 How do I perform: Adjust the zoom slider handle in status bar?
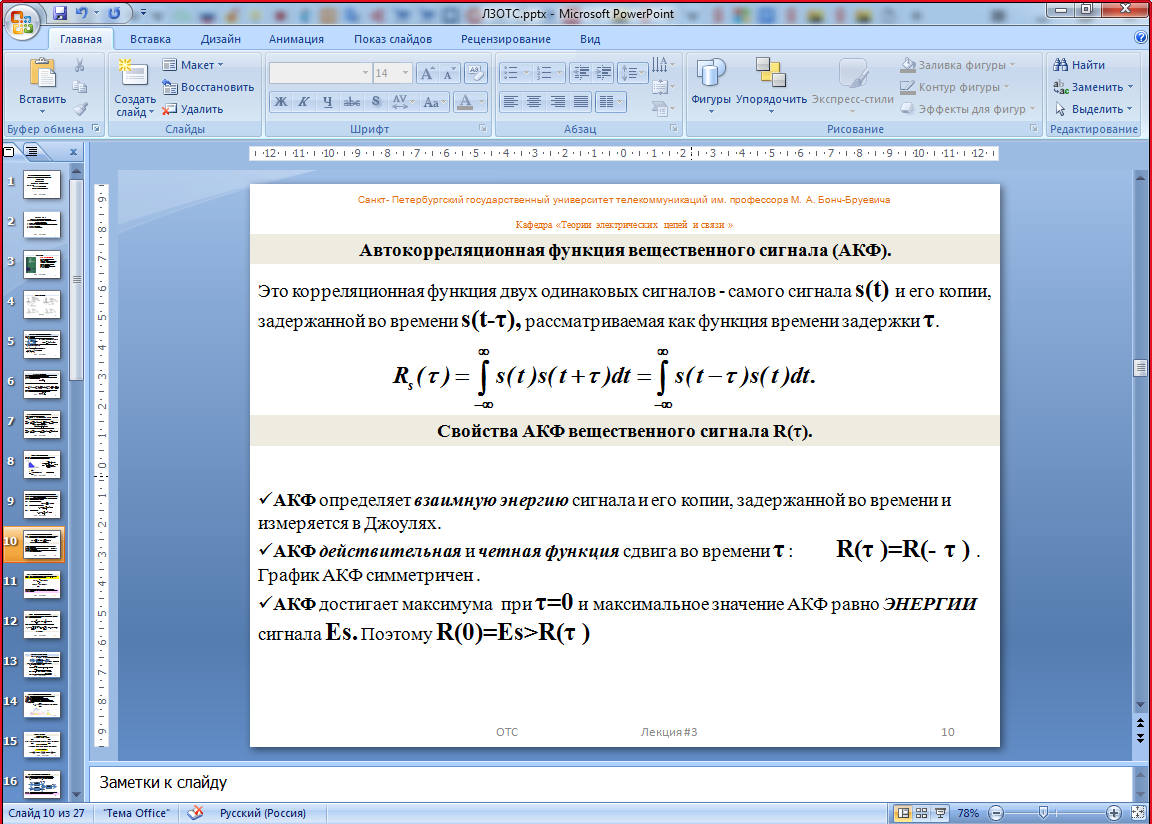pos(1042,813)
